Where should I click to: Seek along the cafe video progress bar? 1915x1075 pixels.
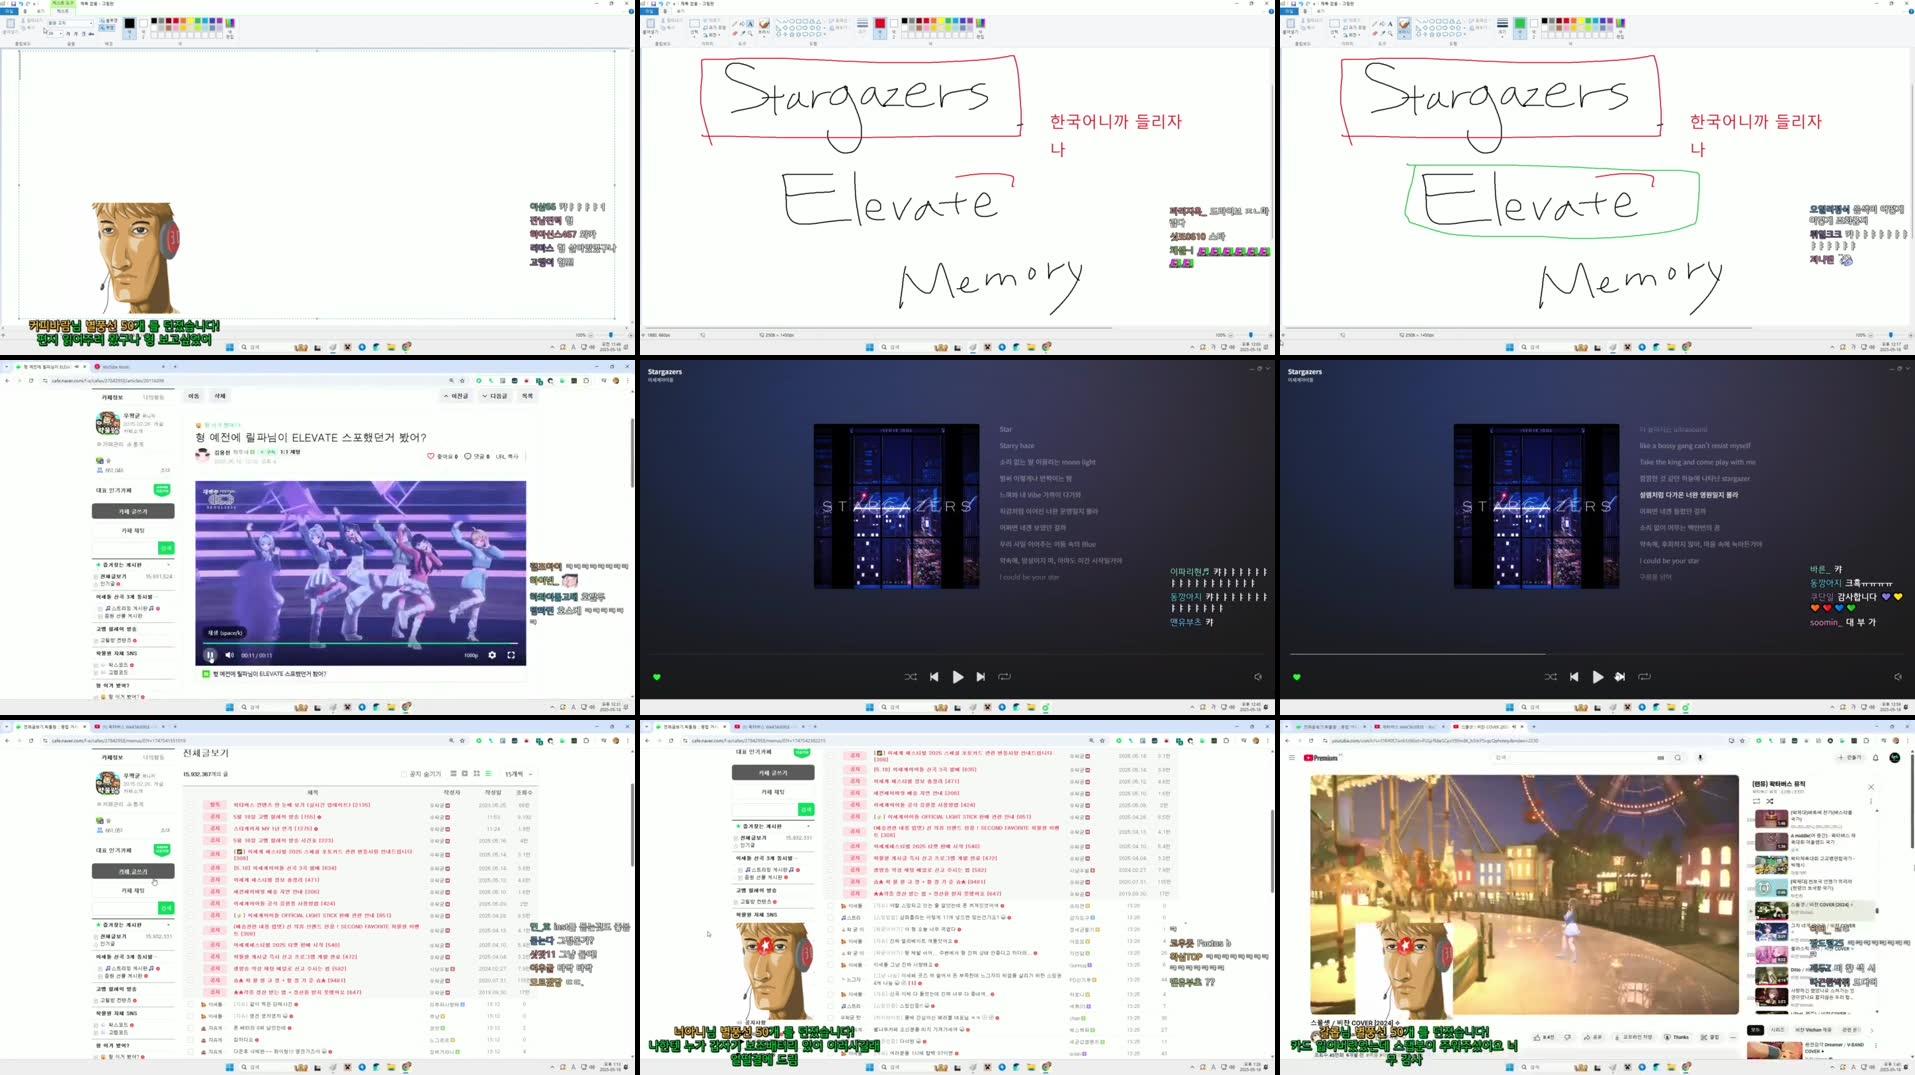[x=360, y=643]
